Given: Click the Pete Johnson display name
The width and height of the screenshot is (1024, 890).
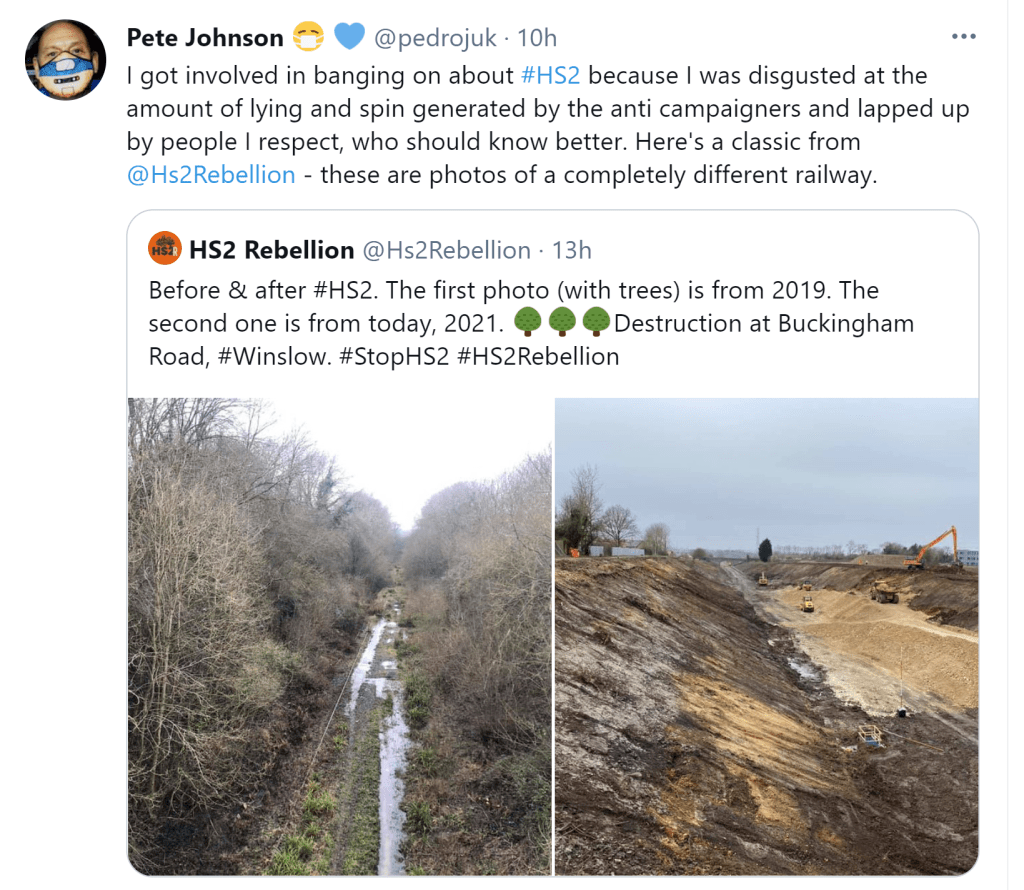Looking at the screenshot, I should (x=205, y=38).
